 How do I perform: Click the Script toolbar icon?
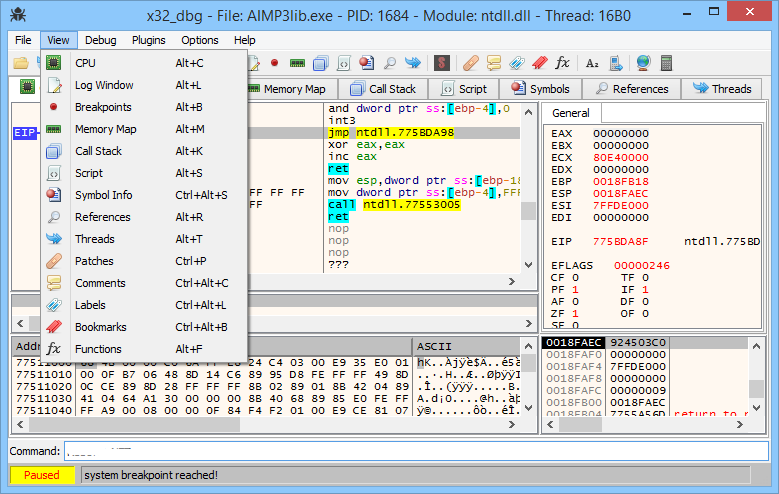343,63
